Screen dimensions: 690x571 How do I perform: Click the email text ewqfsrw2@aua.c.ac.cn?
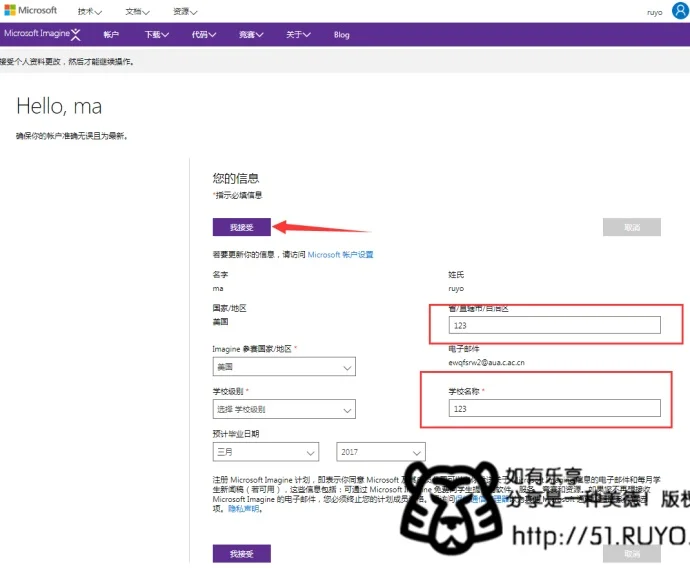(486, 362)
